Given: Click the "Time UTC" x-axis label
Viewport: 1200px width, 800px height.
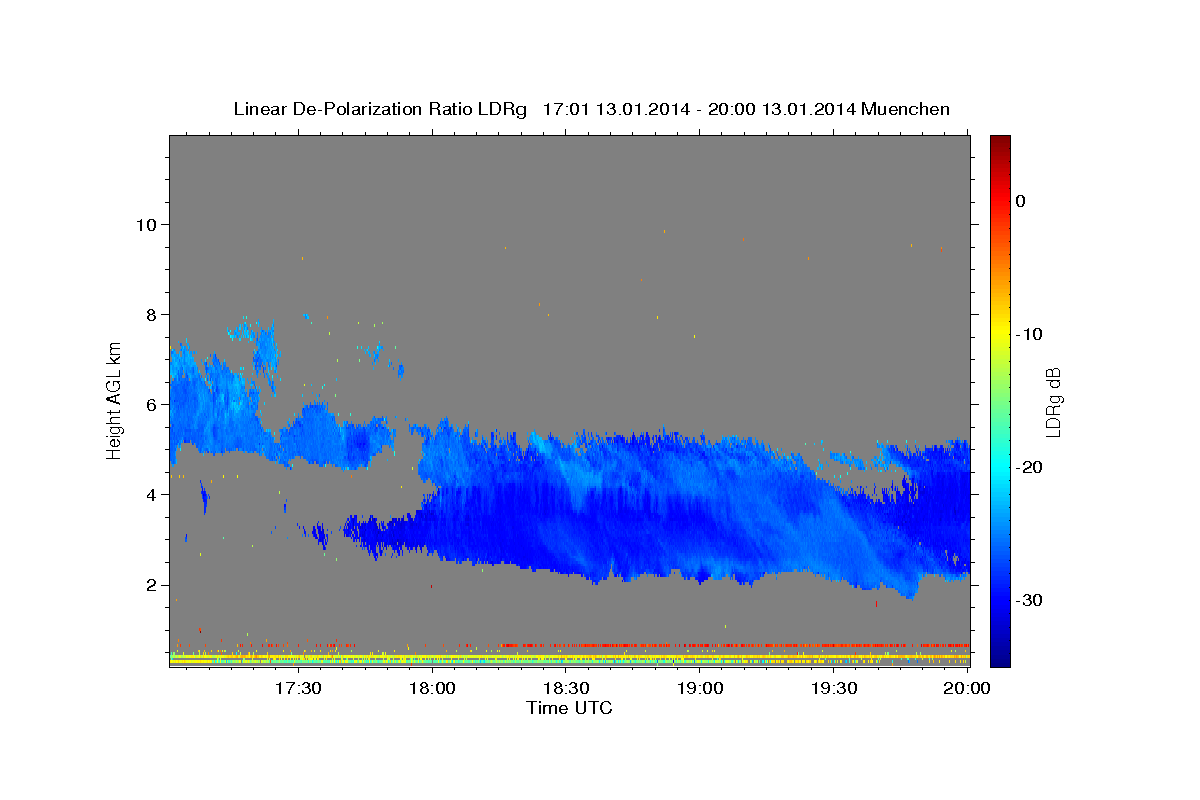Looking at the screenshot, I should coord(569,708).
